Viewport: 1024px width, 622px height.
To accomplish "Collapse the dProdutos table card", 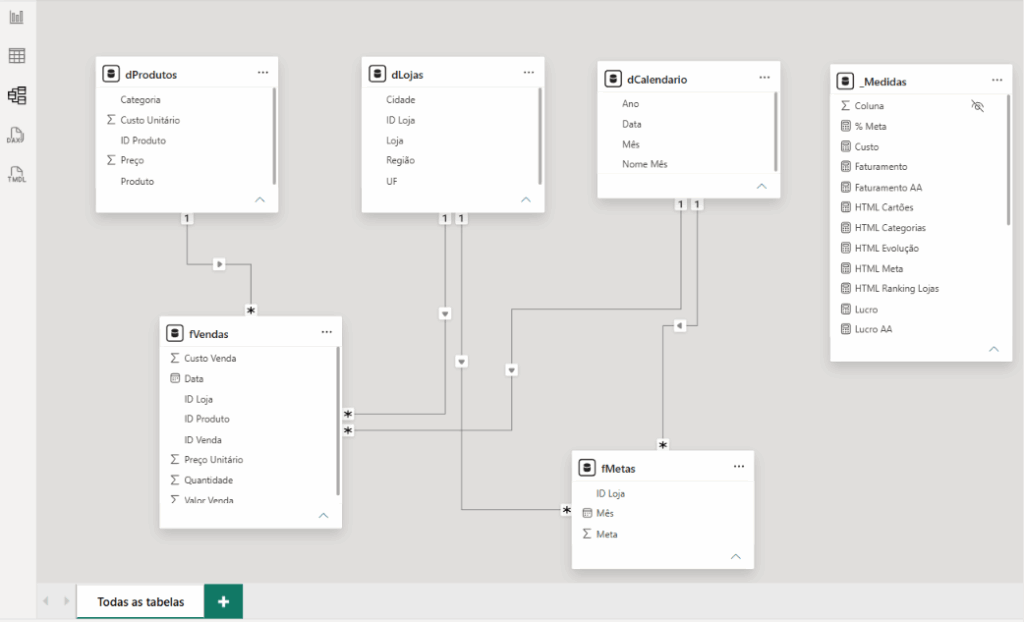I will click(x=260, y=199).
